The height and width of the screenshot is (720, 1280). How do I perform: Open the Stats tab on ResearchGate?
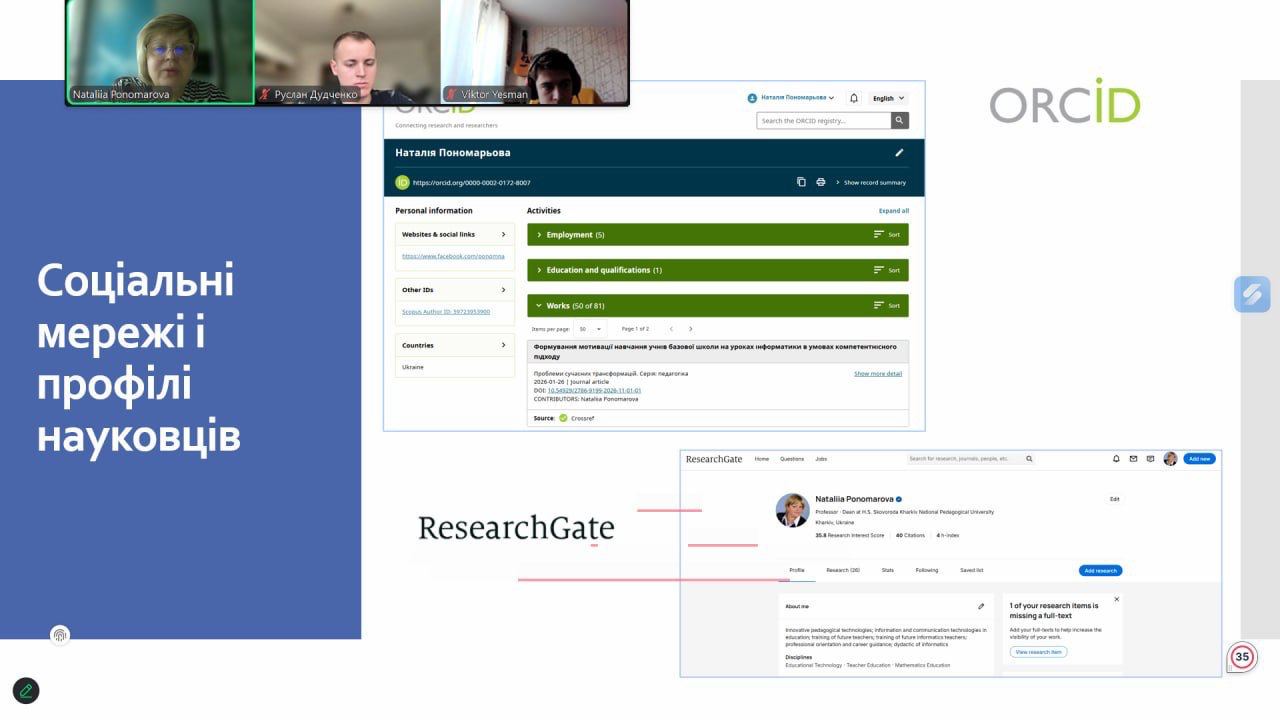pyautogui.click(x=887, y=570)
